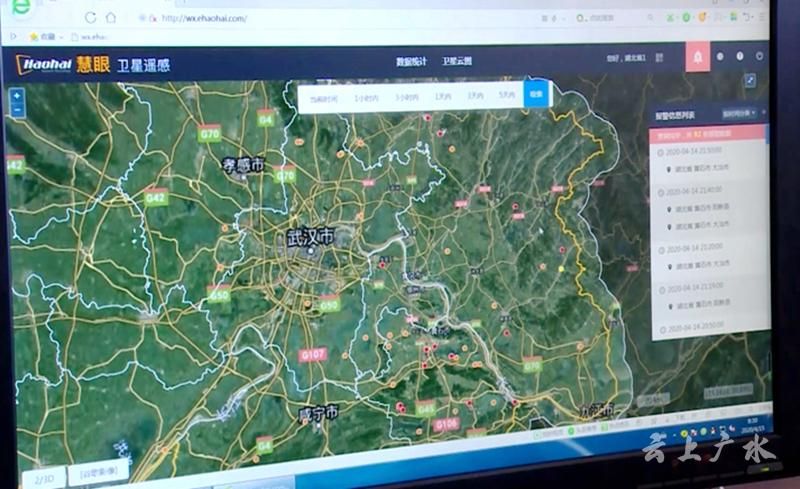Click the blue 检索 search button

tap(537, 96)
